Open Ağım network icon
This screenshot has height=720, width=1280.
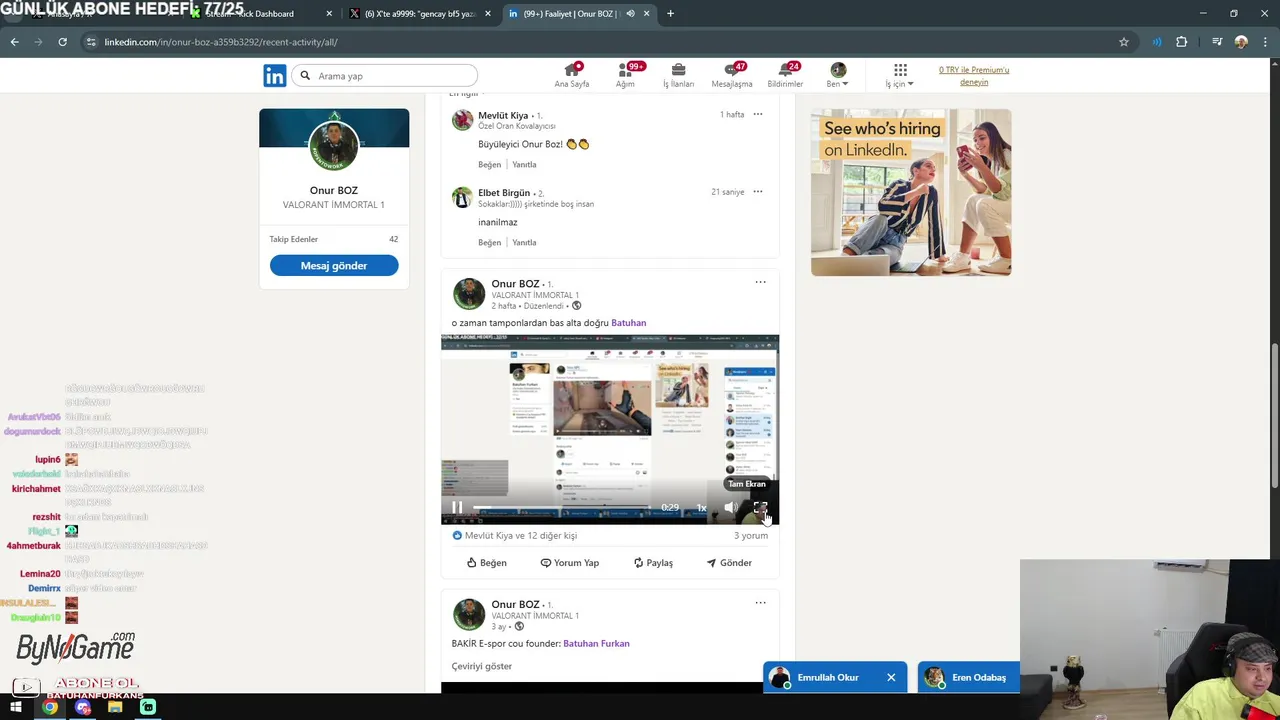coord(626,76)
